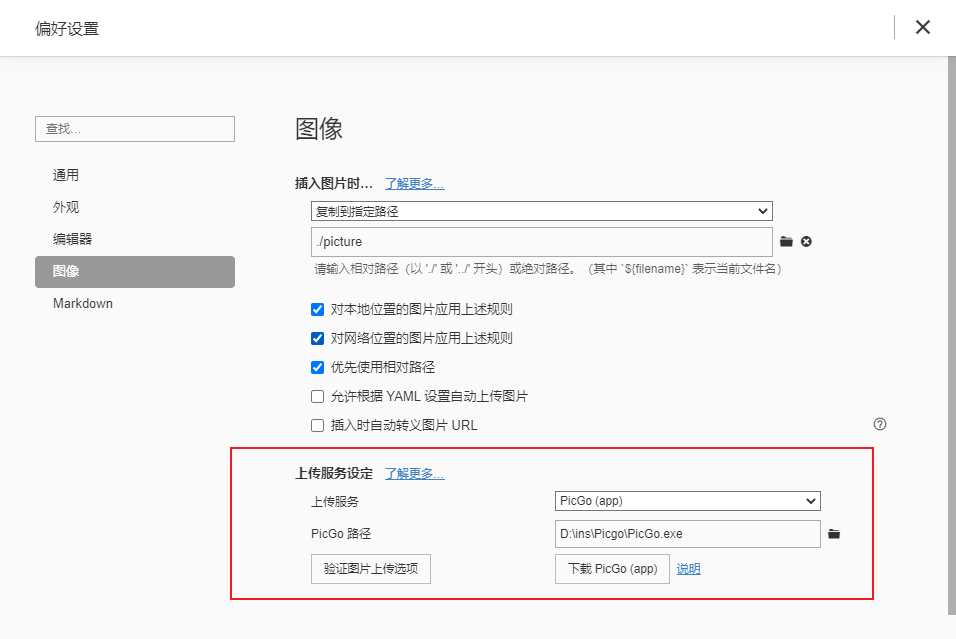Select the 图像 settings section
The image size is (956, 639).
(x=135, y=271)
